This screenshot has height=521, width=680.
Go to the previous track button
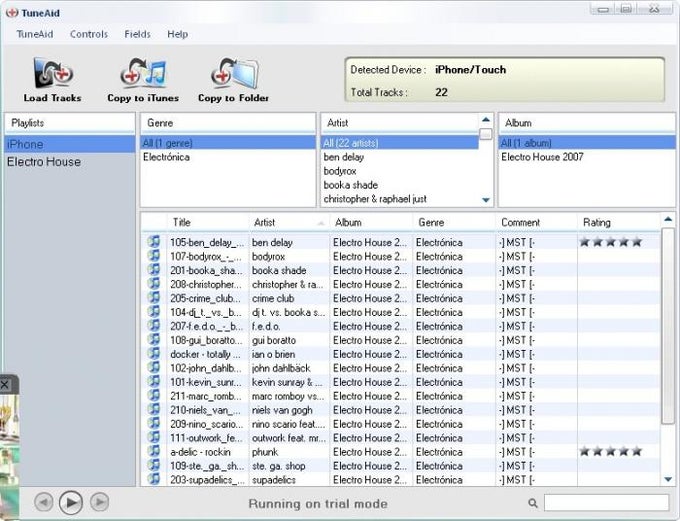point(43,502)
